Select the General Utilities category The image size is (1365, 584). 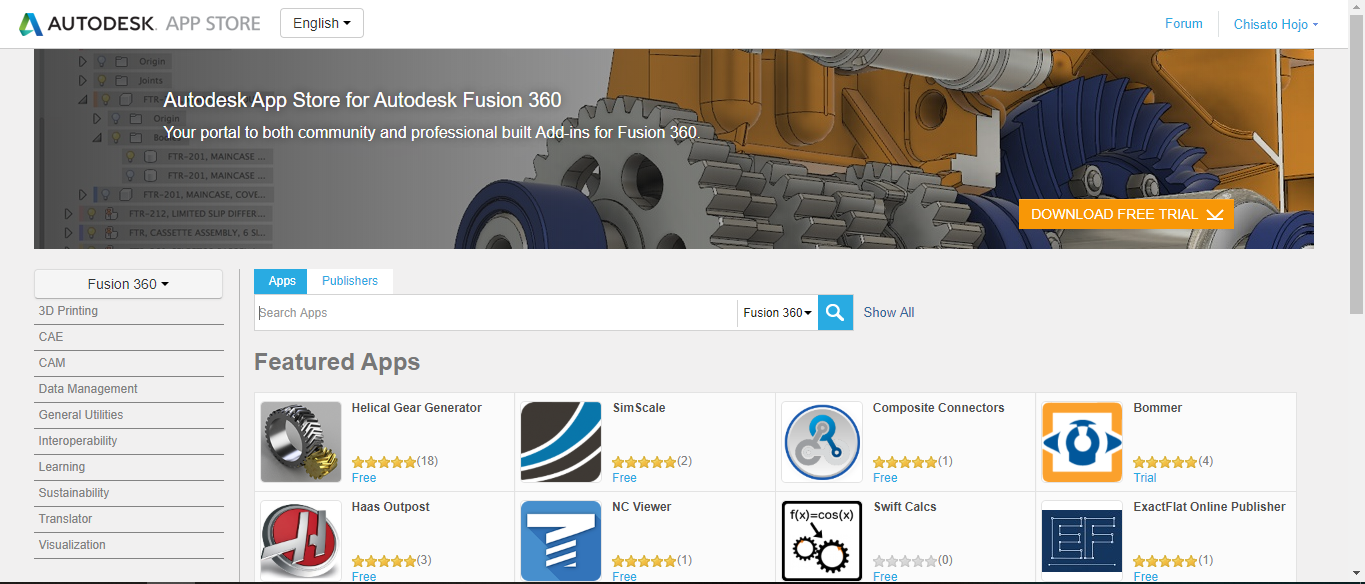(x=129, y=415)
